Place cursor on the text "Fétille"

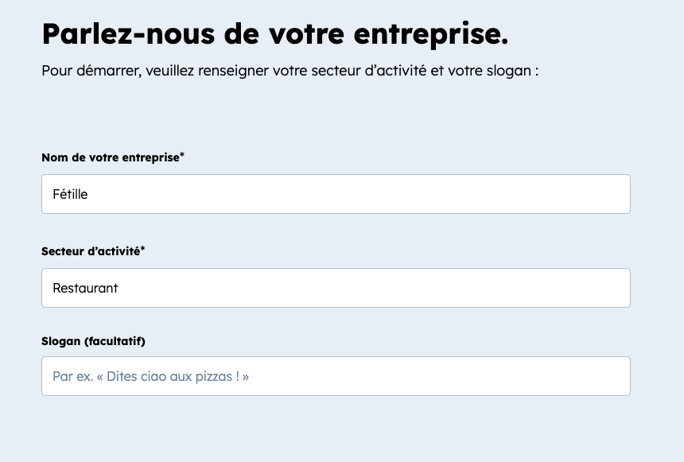click(x=70, y=194)
